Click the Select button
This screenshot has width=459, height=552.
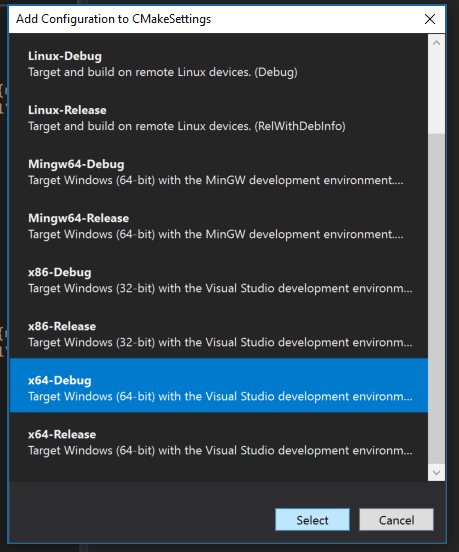pyautogui.click(x=312, y=520)
